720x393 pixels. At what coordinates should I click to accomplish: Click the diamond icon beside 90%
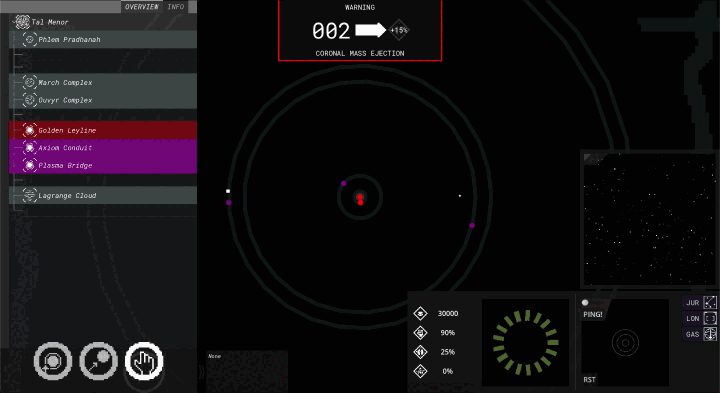point(420,332)
